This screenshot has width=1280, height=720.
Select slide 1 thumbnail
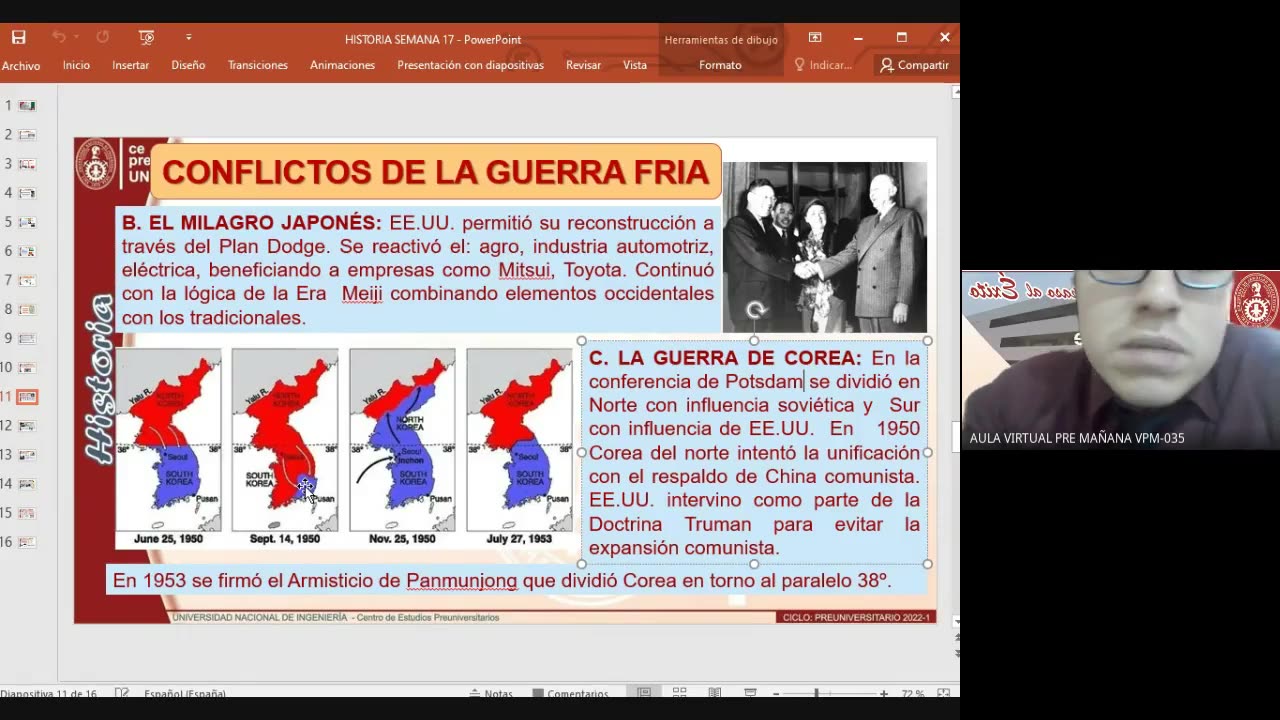pyautogui.click(x=27, y=105)
